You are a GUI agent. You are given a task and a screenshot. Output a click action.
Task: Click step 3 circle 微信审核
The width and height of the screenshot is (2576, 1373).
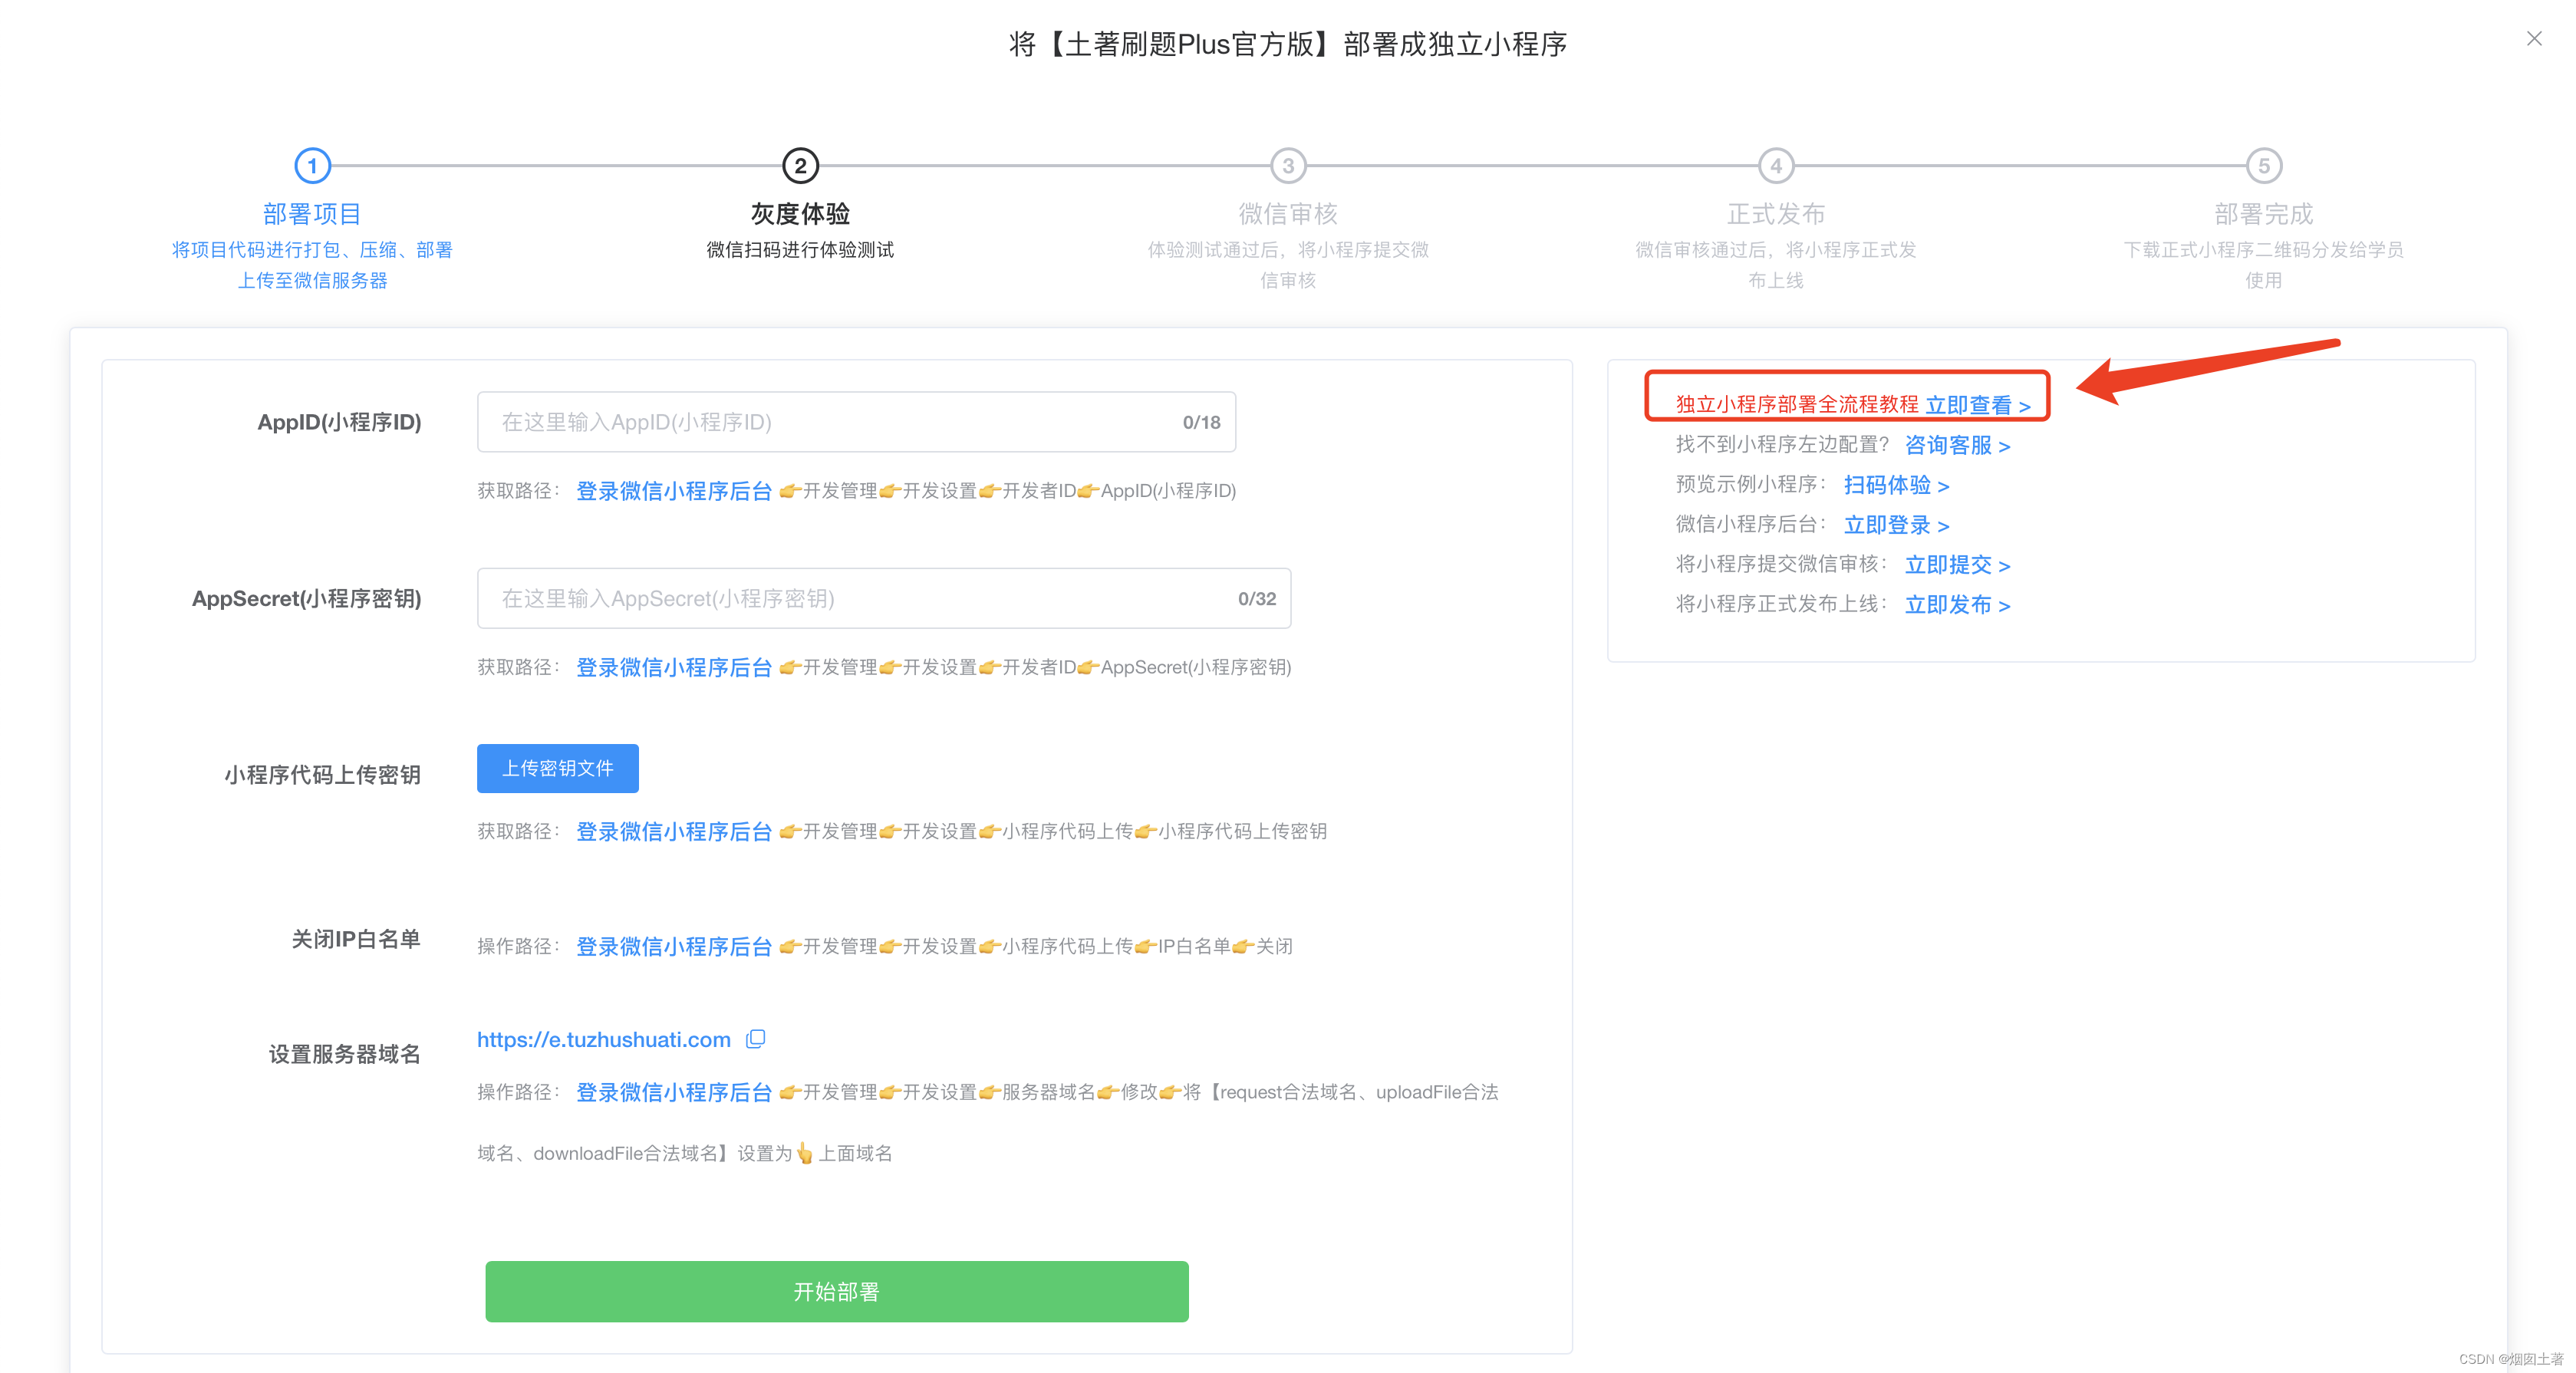click(1288, 165)
